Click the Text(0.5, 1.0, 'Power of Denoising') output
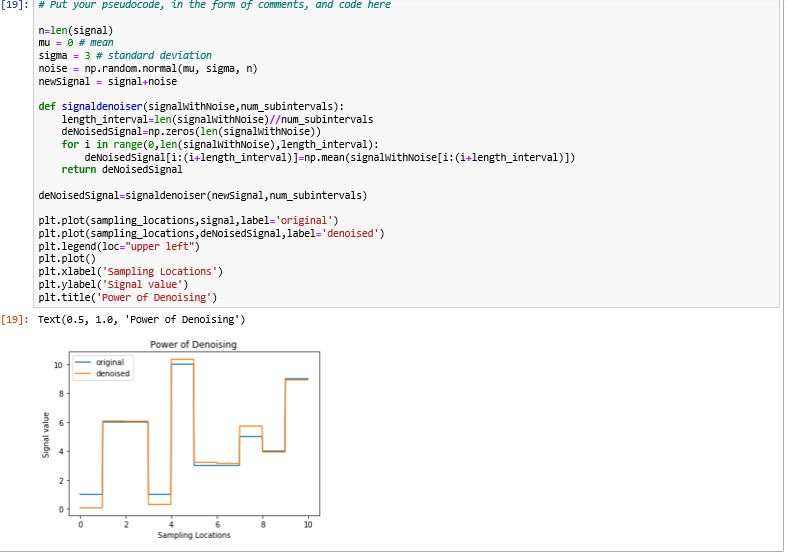 click(x=142, y=320)
